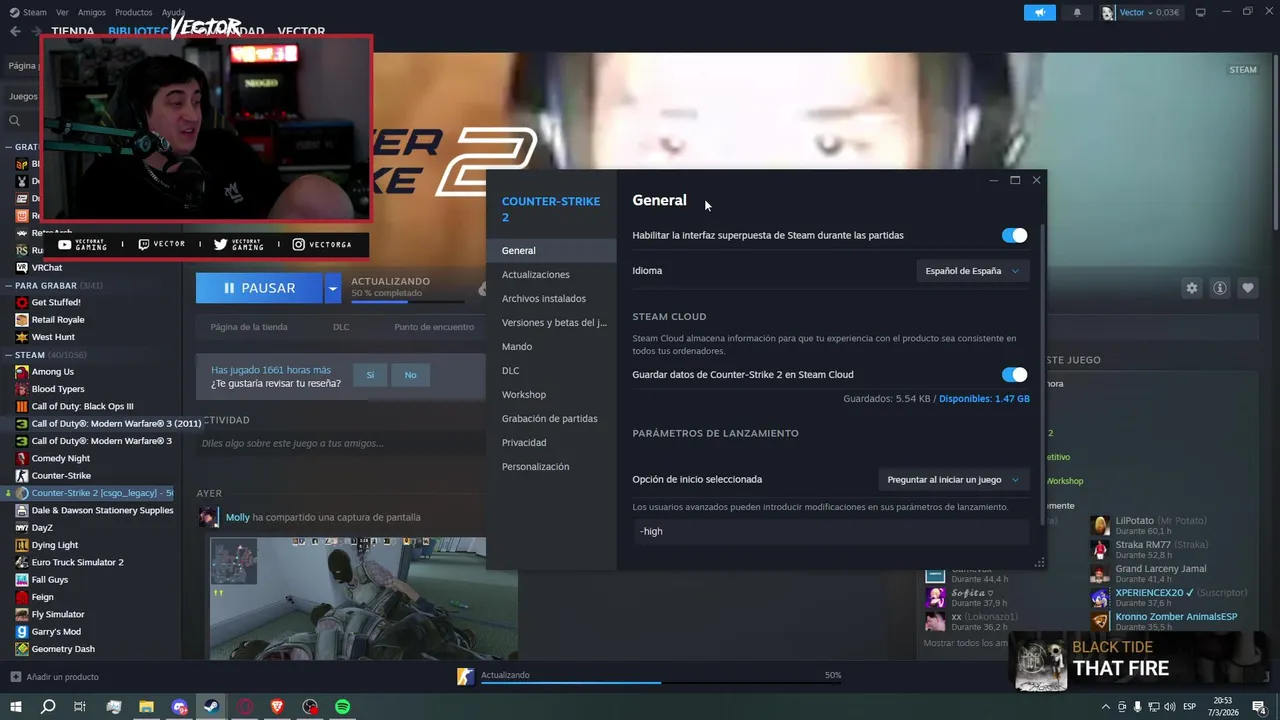Open game info circle icon
This screenshot has height=720, width=1280.
pos(1219,288)
